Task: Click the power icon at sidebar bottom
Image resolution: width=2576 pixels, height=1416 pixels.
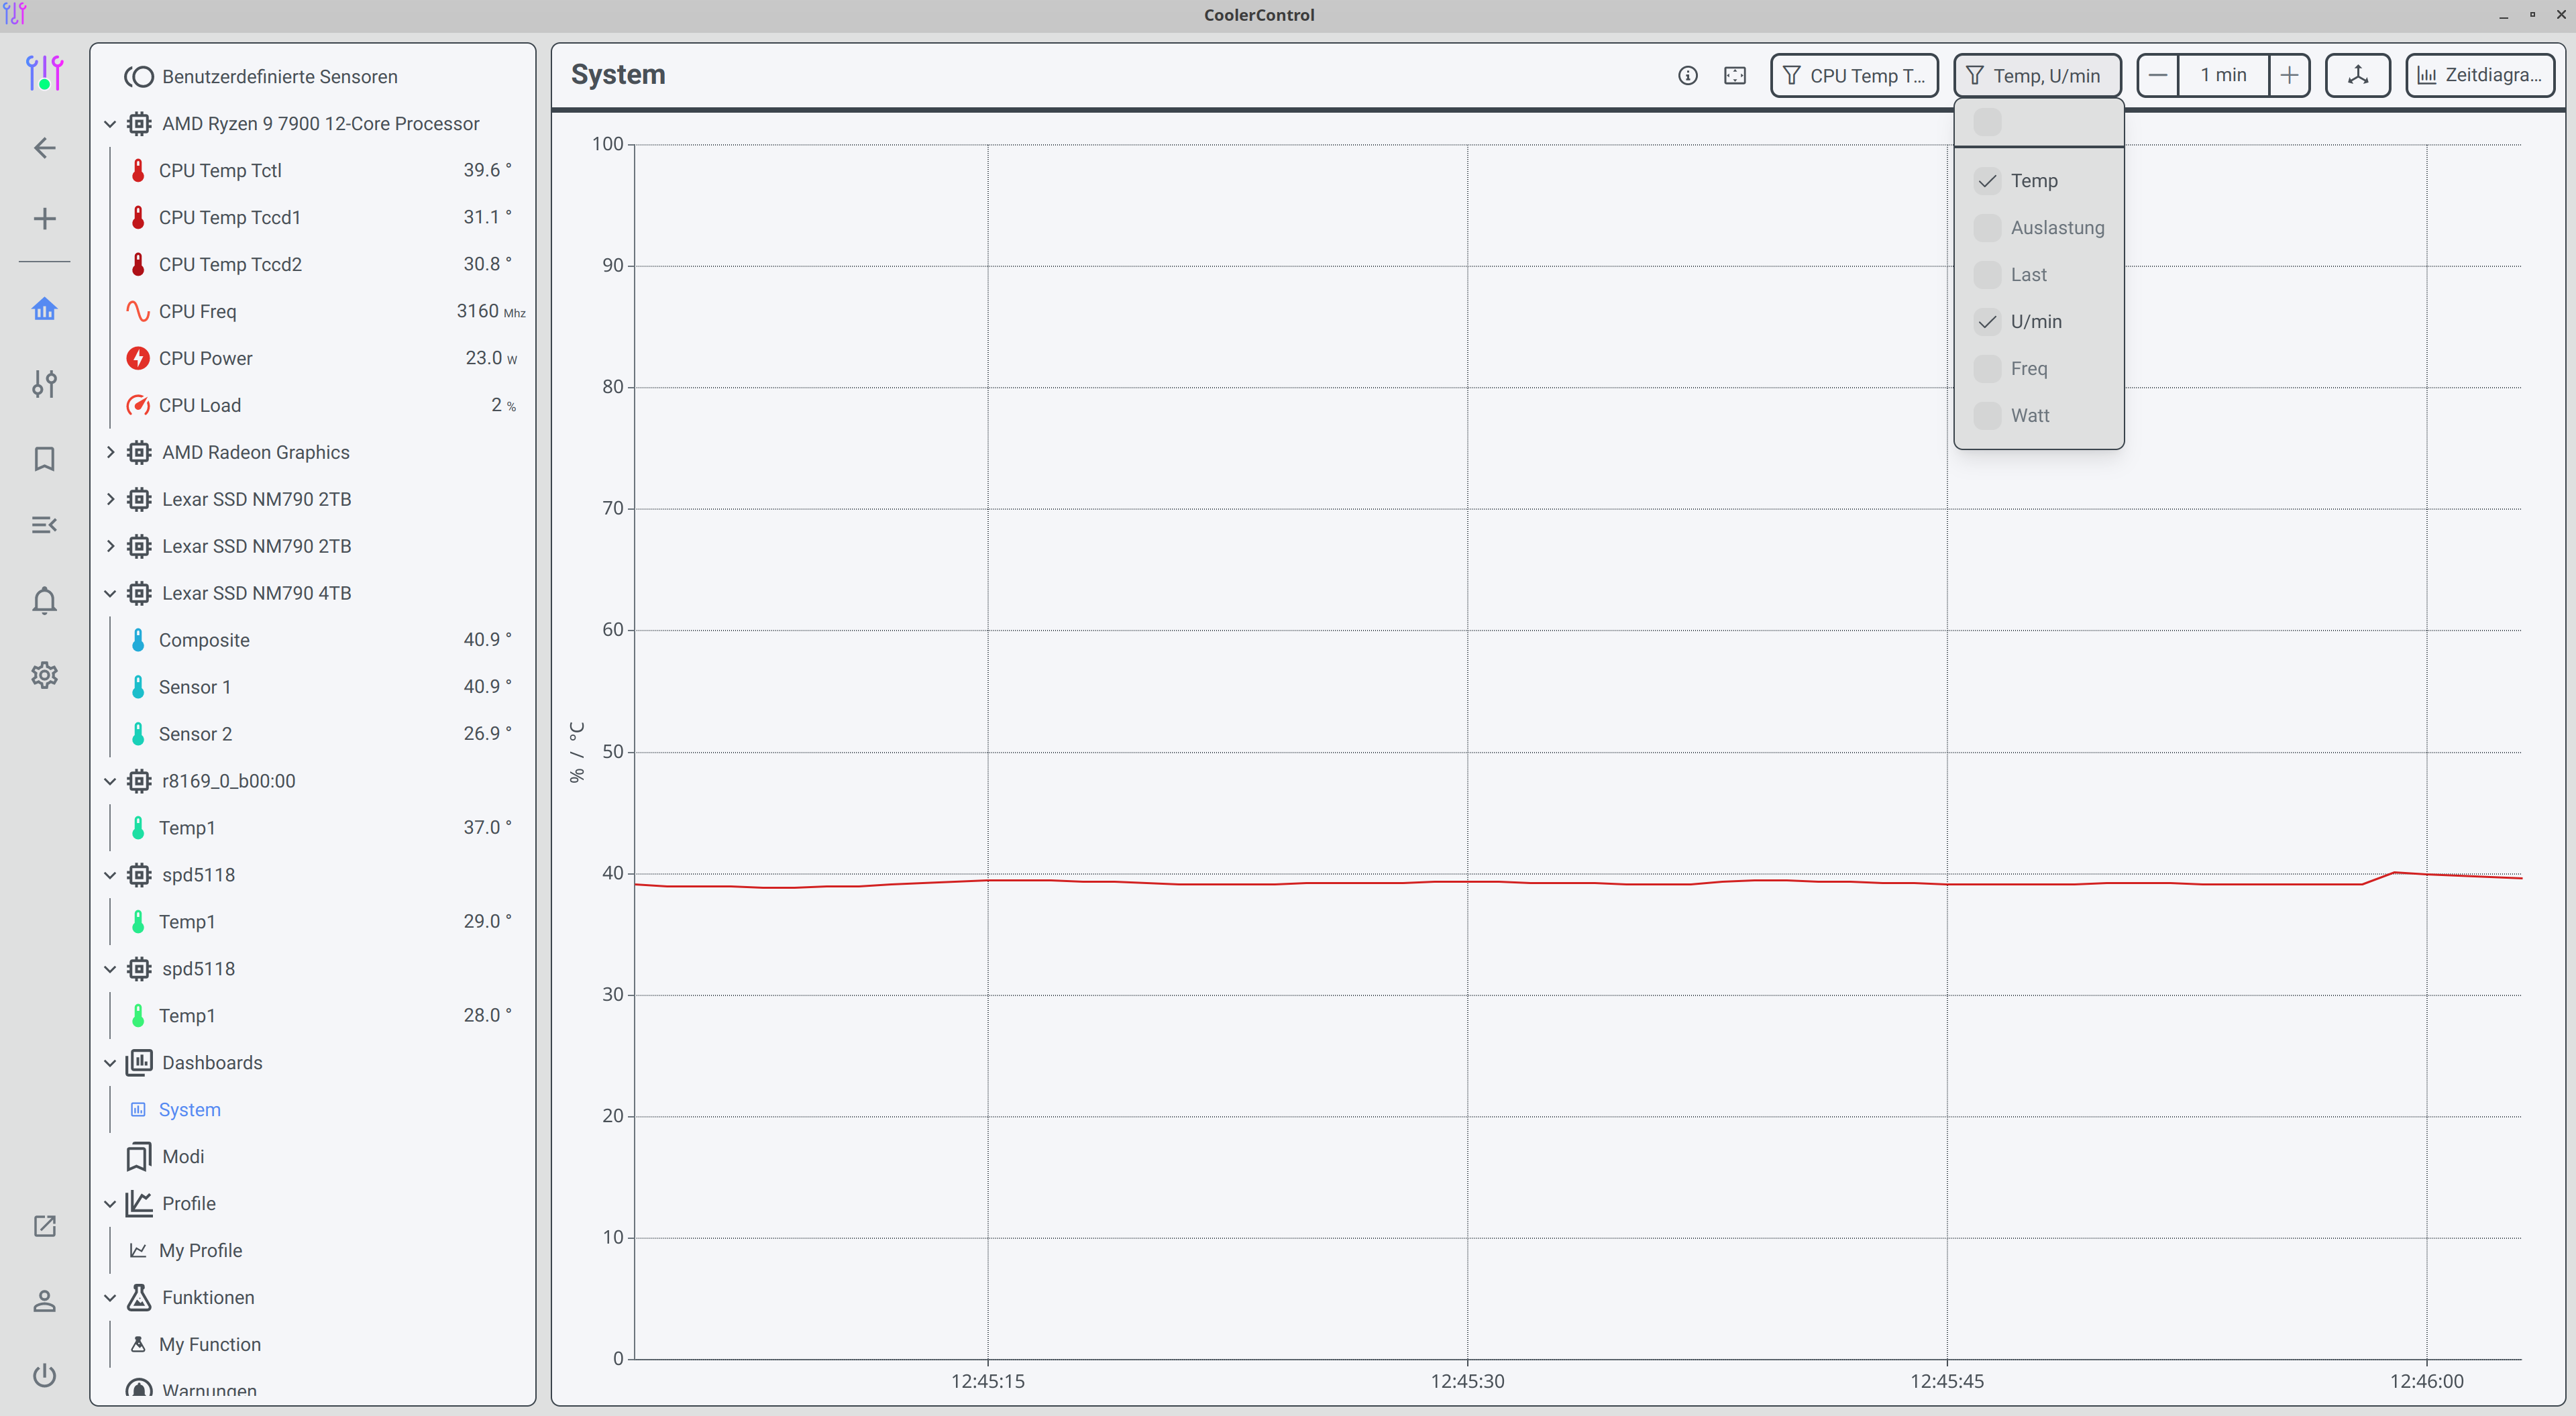Action: pyautogui.click(x=44, y=1375)
